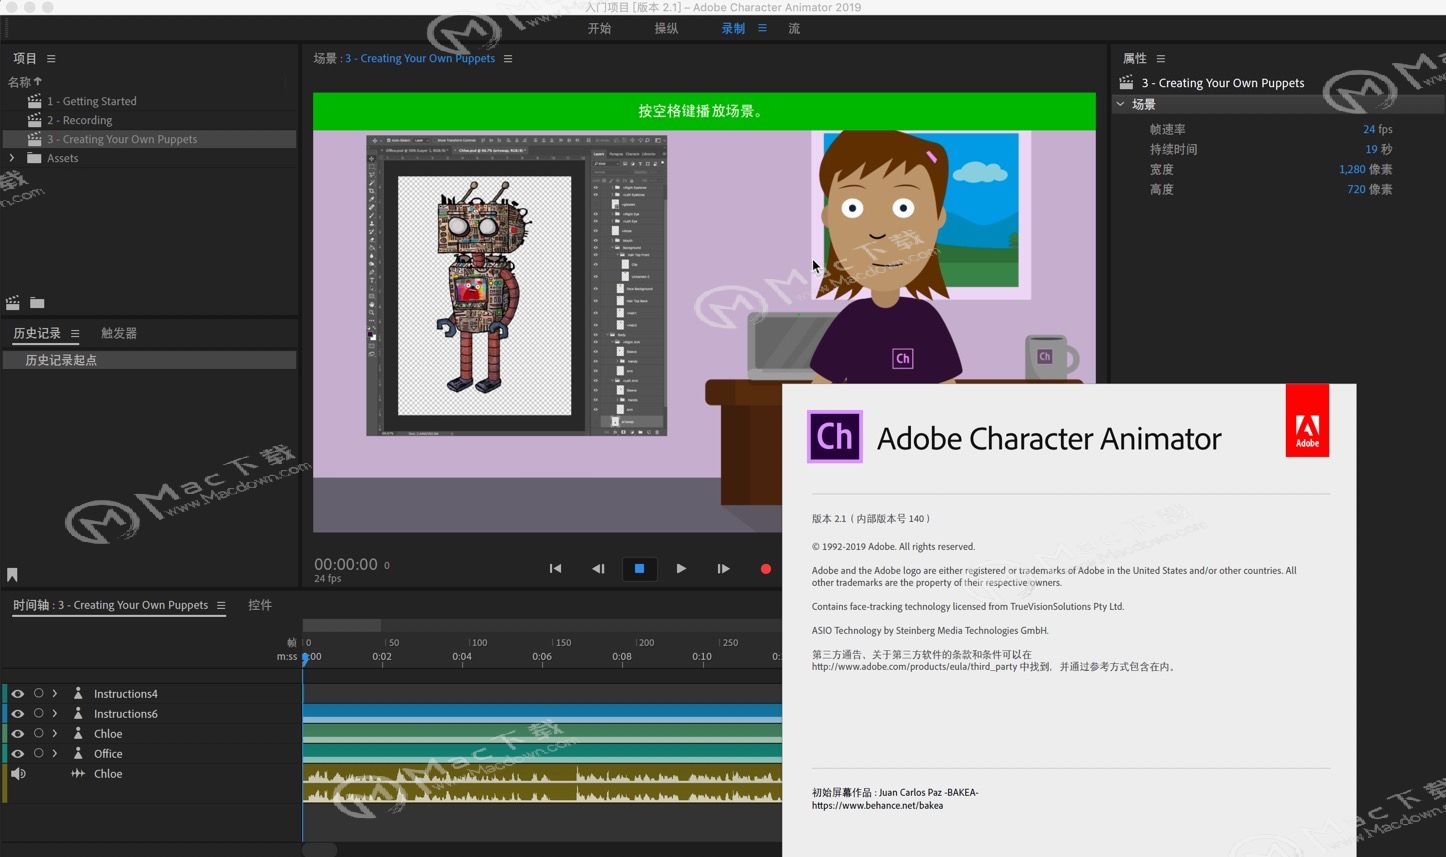Click the stop button

tap(639, 568)
